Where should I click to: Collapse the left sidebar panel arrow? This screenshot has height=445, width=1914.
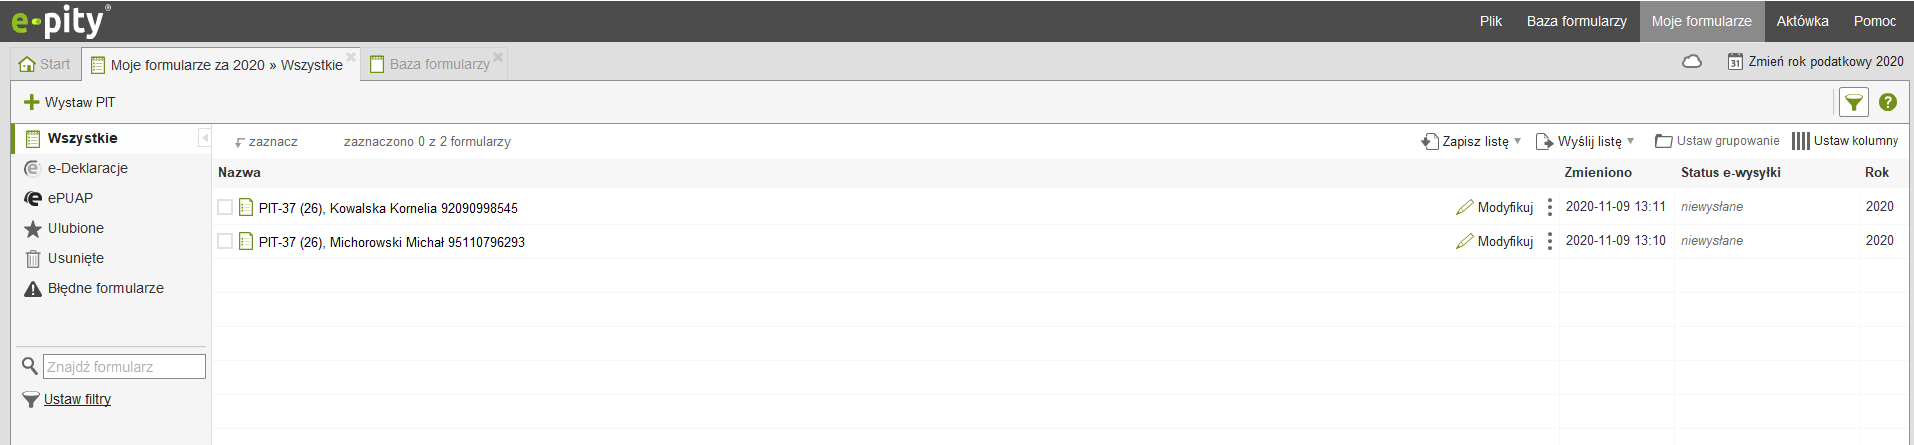pyautogui.click(x=204, y=138)
